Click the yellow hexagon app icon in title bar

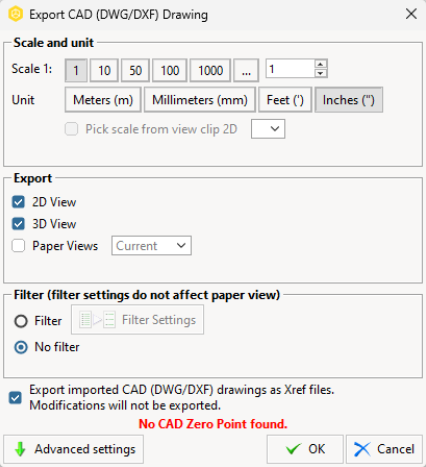coord(15,14)
